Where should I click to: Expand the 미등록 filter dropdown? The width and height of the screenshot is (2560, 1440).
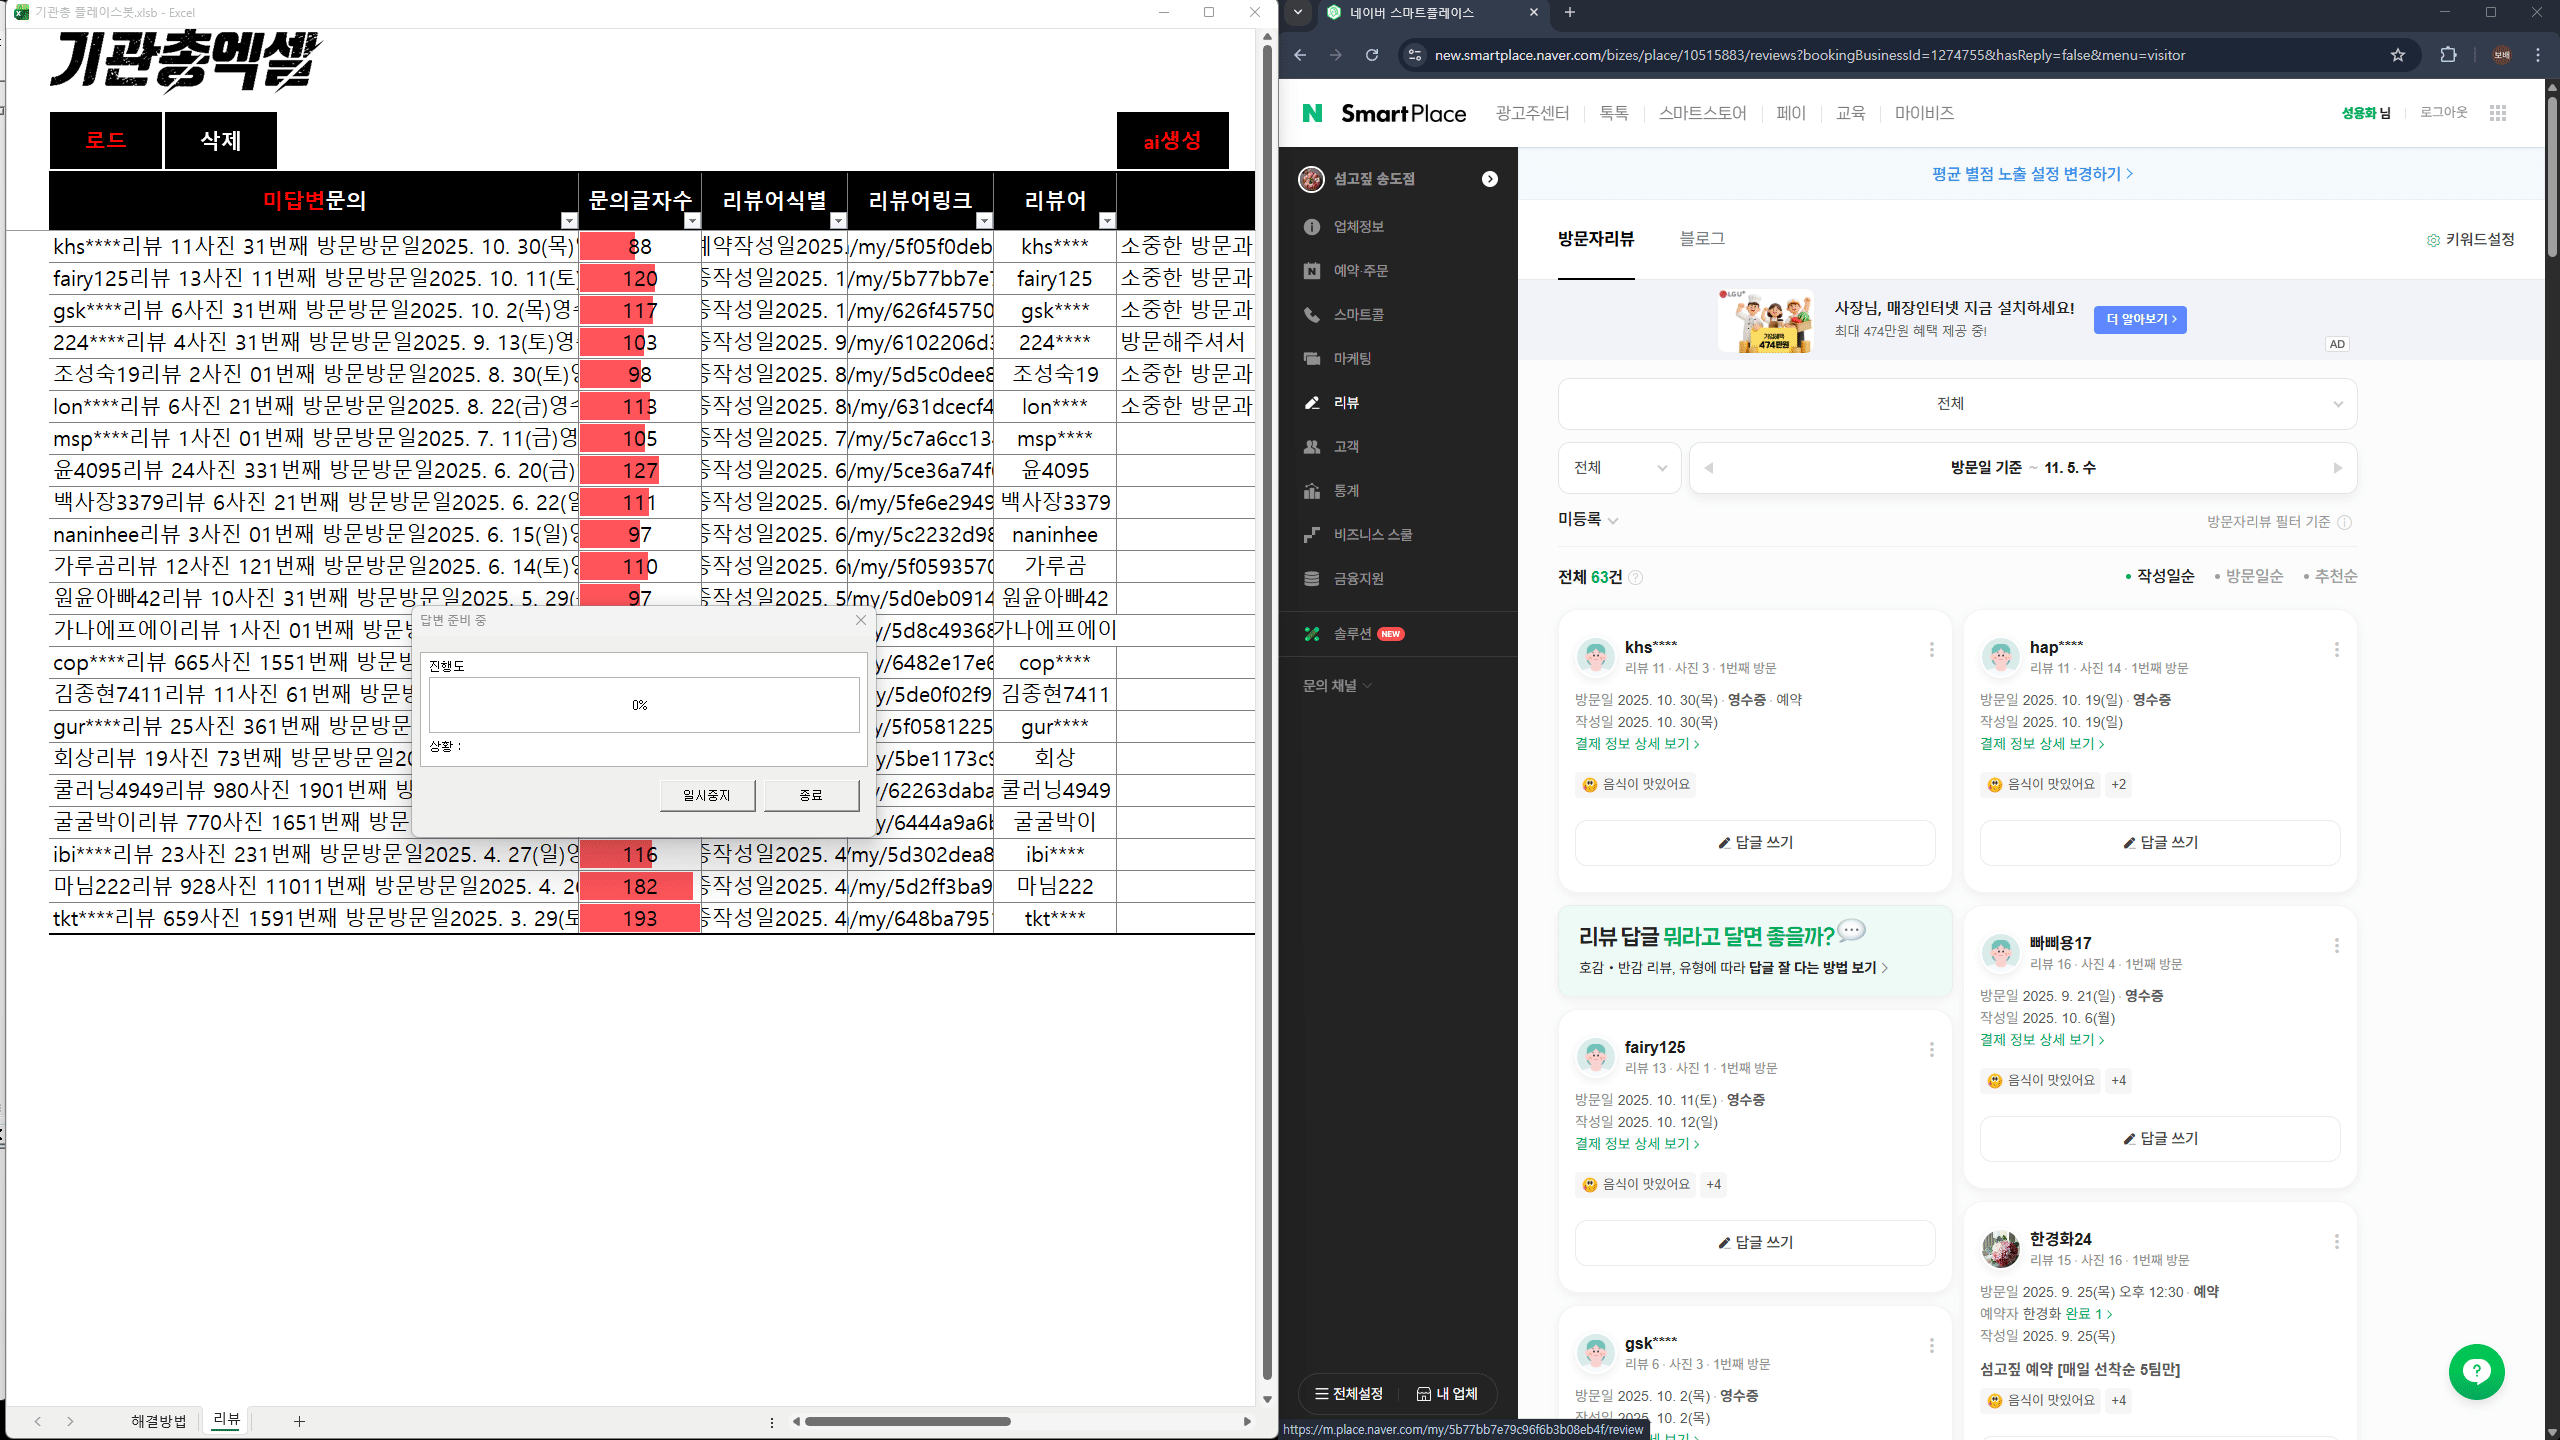(1588, 519)
